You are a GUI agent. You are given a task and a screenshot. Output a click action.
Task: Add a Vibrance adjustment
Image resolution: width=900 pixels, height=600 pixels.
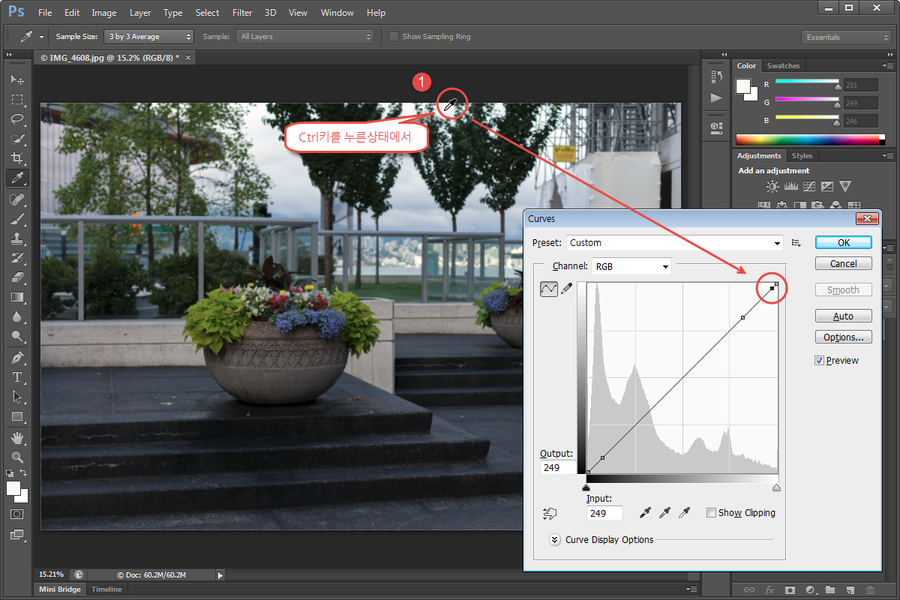[845, 187]
